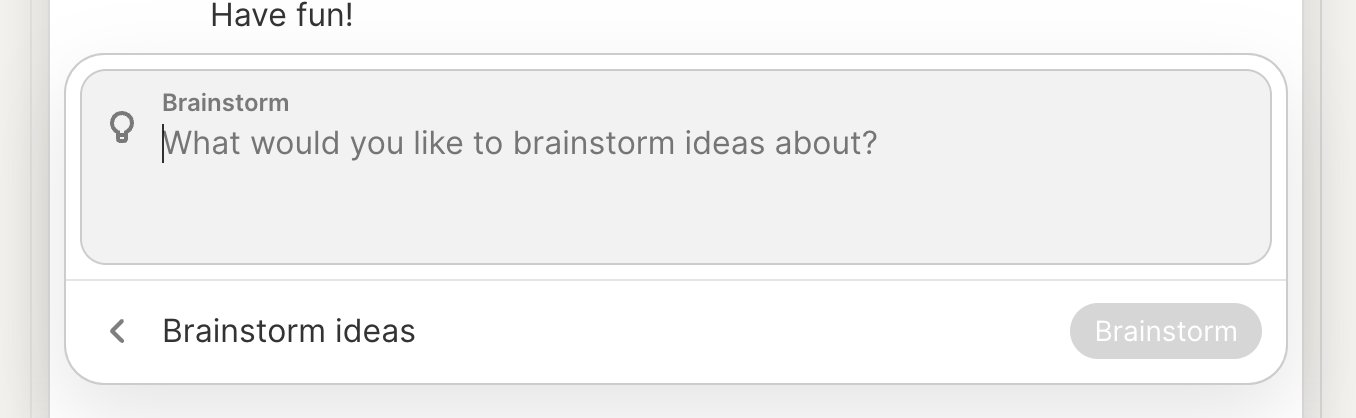Place cursor at start of the brainstorm prompt
This screenshot has width=1356, height=418.
(x=164, y=144)
